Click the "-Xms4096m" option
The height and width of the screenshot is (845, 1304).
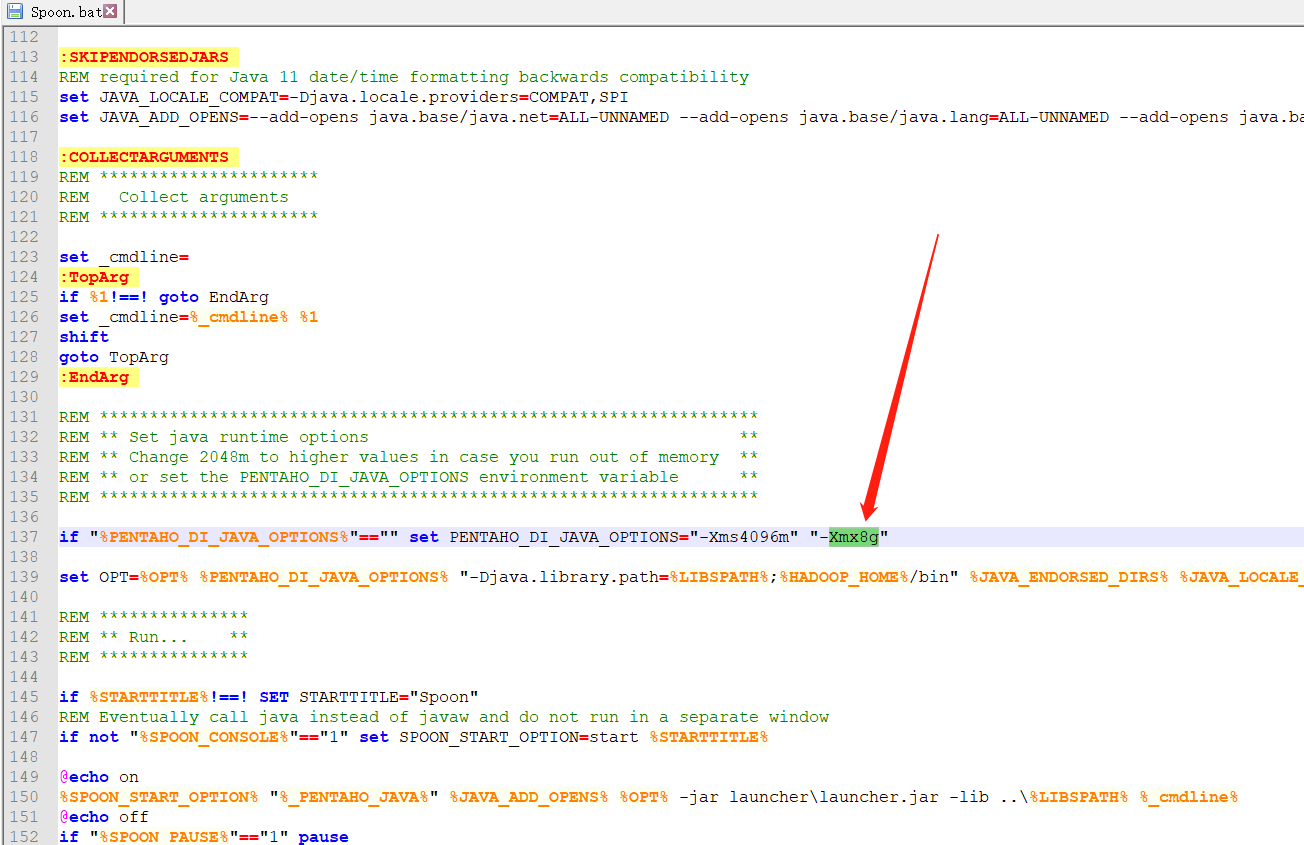743,537
